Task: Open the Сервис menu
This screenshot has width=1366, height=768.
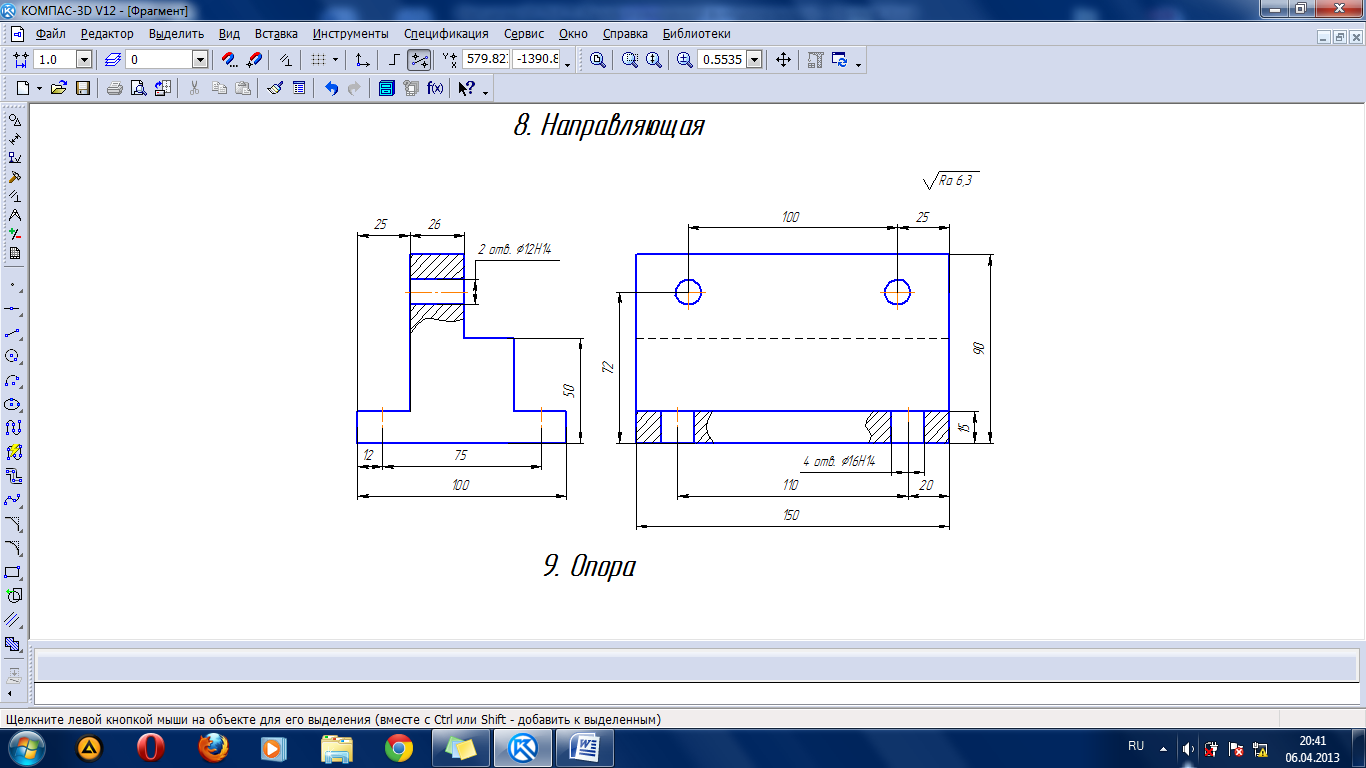Action: 525,34
